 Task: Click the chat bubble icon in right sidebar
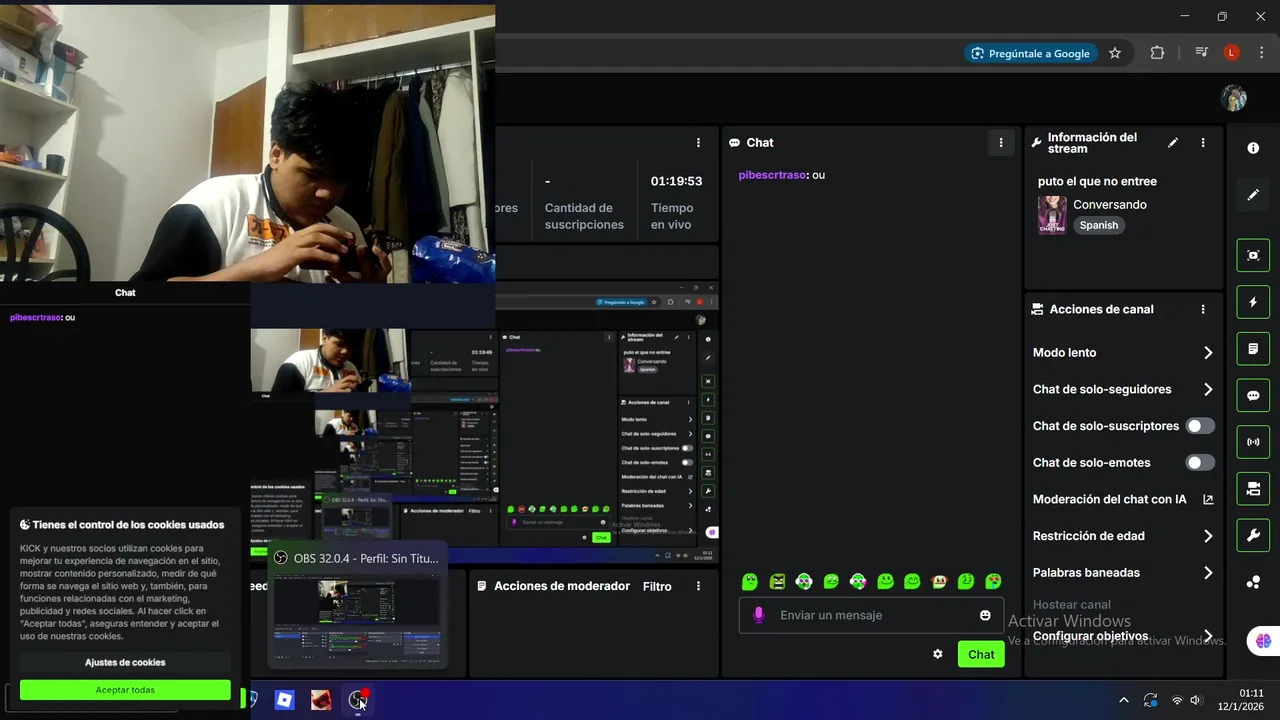[x=1253, y=395]
